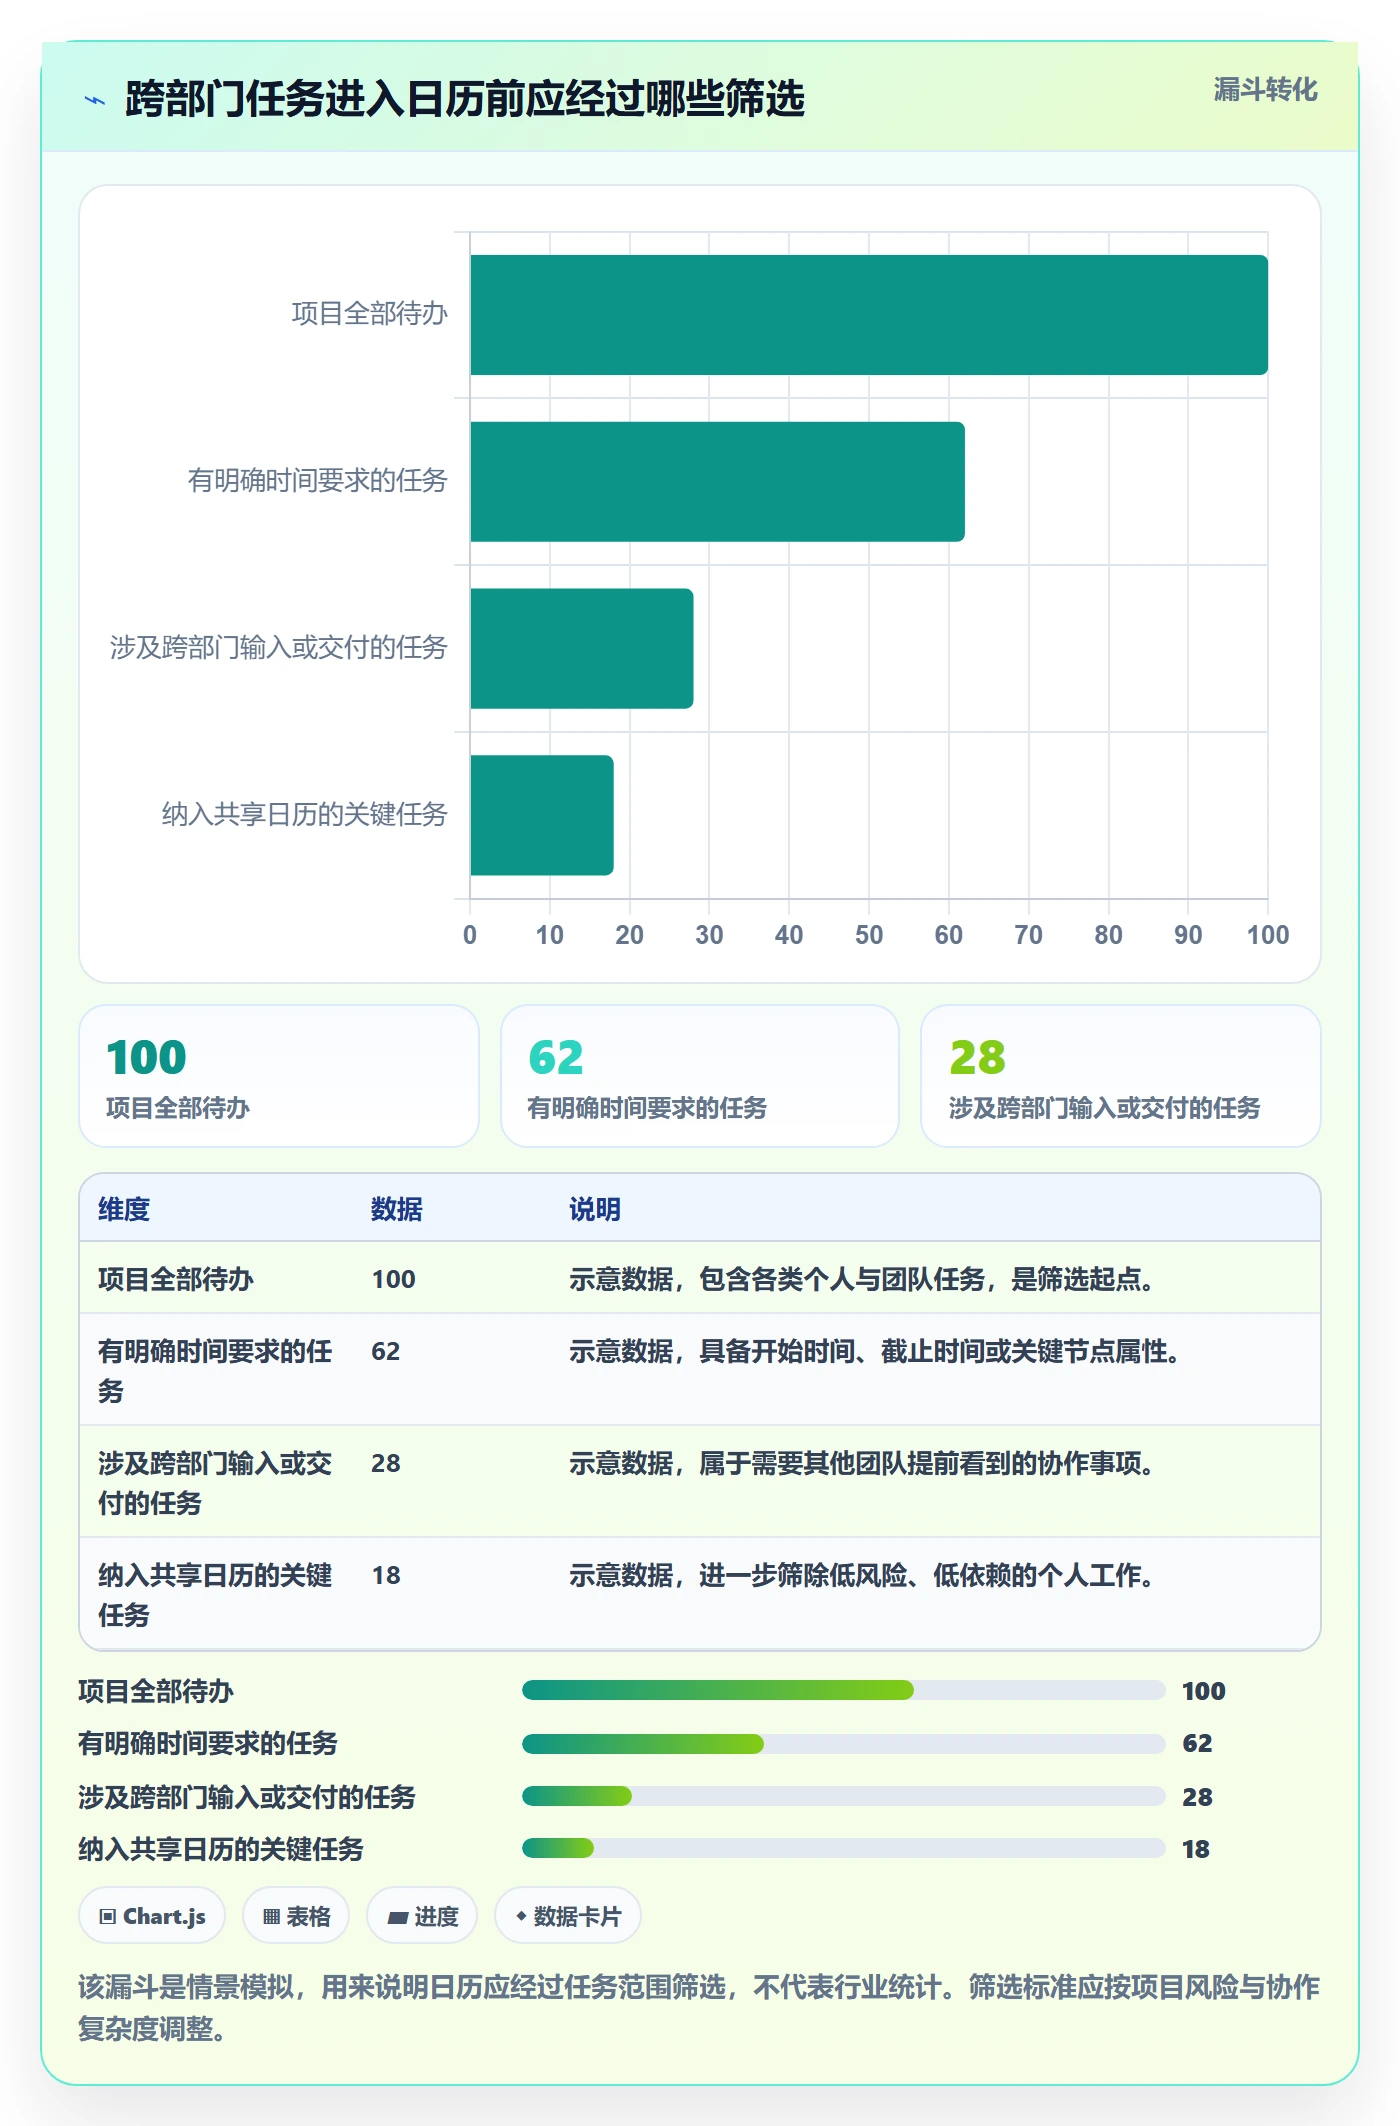Select the 表格 chip
Image resolution: width=1400 pixels, height=2126 pixels.
(296, 1916)
